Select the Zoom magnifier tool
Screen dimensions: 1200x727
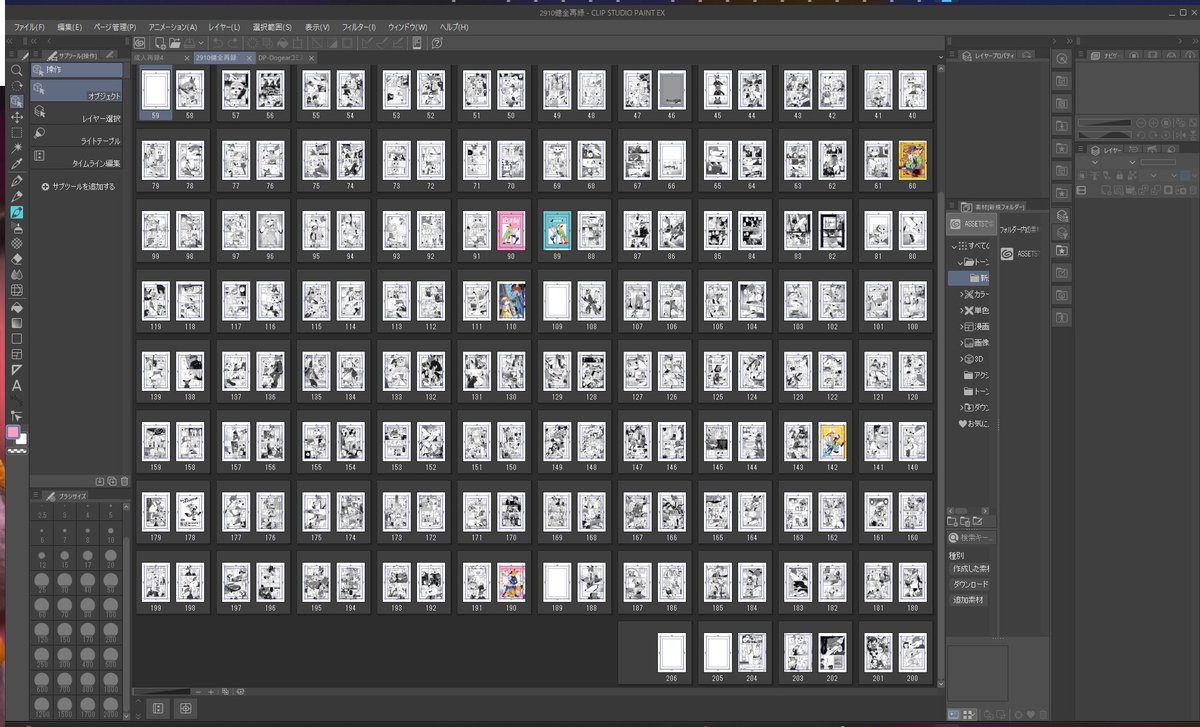17,70
